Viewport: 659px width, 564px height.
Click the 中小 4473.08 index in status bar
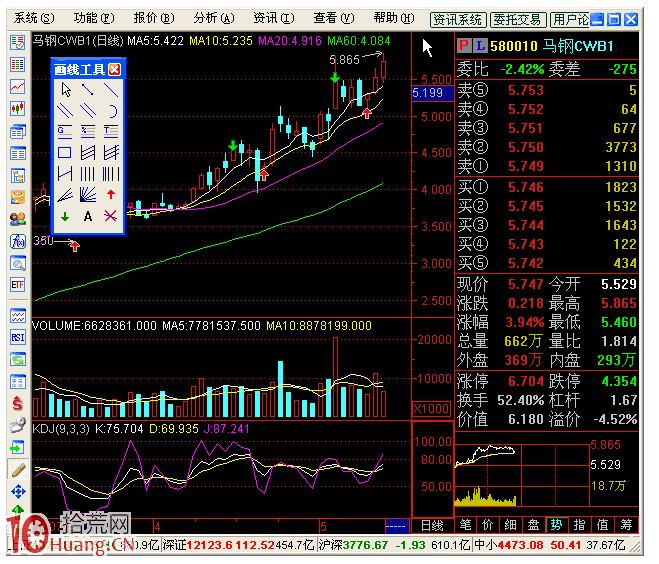pos(549,545)
